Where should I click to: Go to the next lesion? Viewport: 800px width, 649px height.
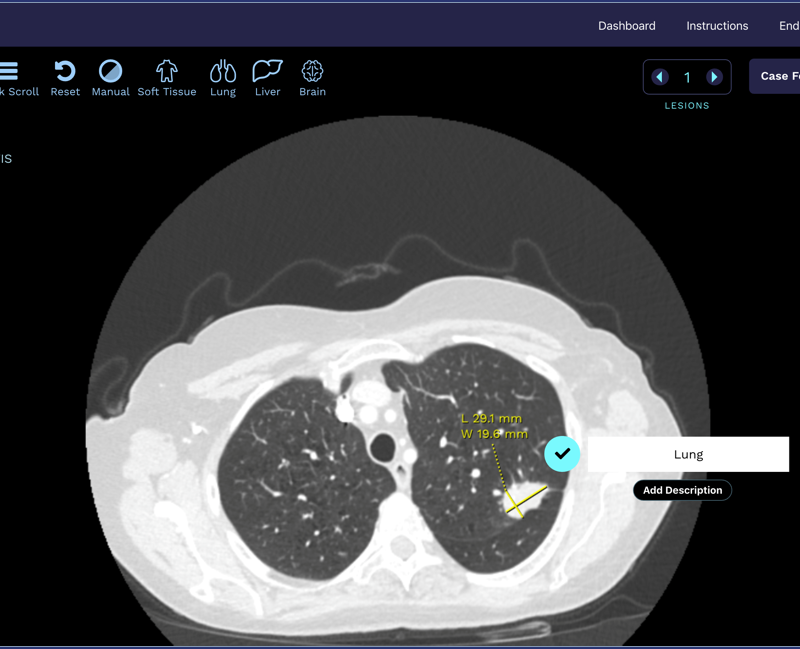714,77
